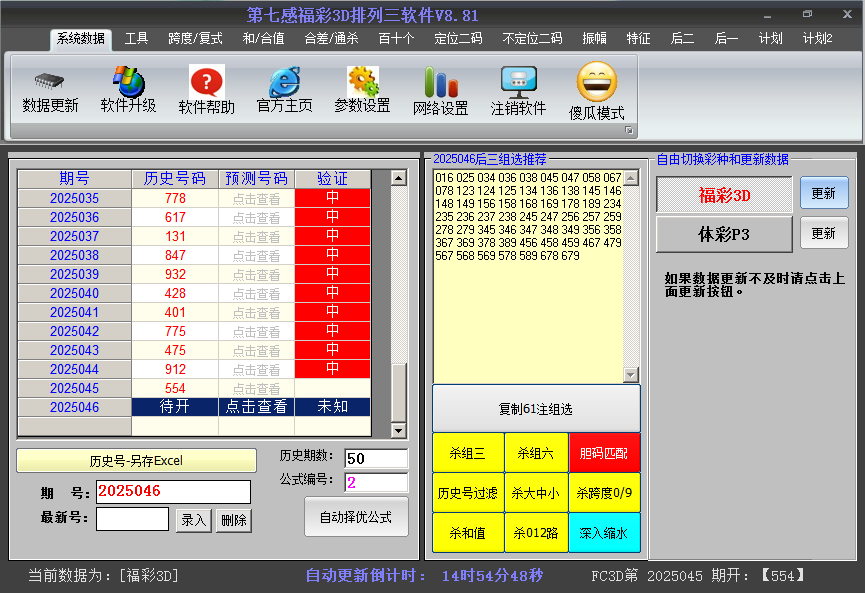The image size is (865, 593).
Task: Click the 数据更新 chip icon
Action: point(50,82)
